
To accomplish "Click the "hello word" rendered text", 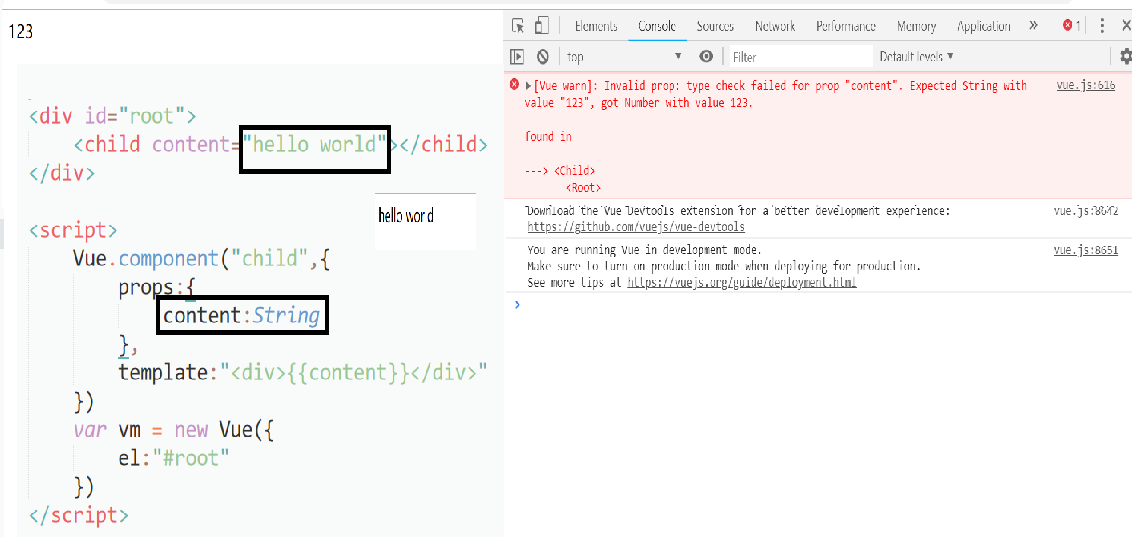I will (x=406, y=215).
